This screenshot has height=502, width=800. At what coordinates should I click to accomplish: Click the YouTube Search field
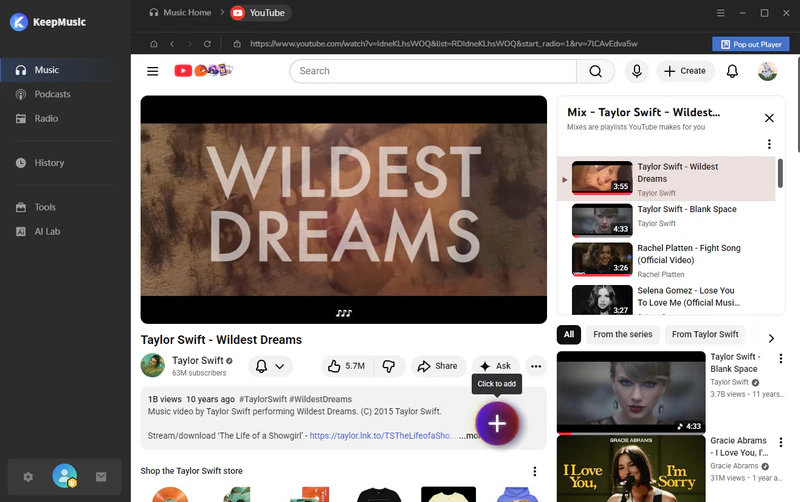click(433, 71)
